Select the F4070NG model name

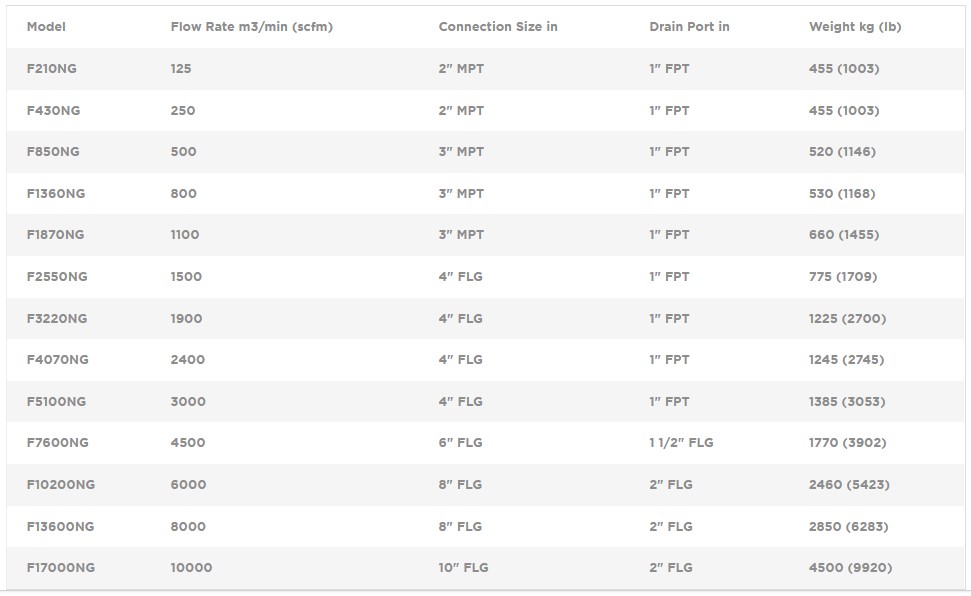click(57, 360)
